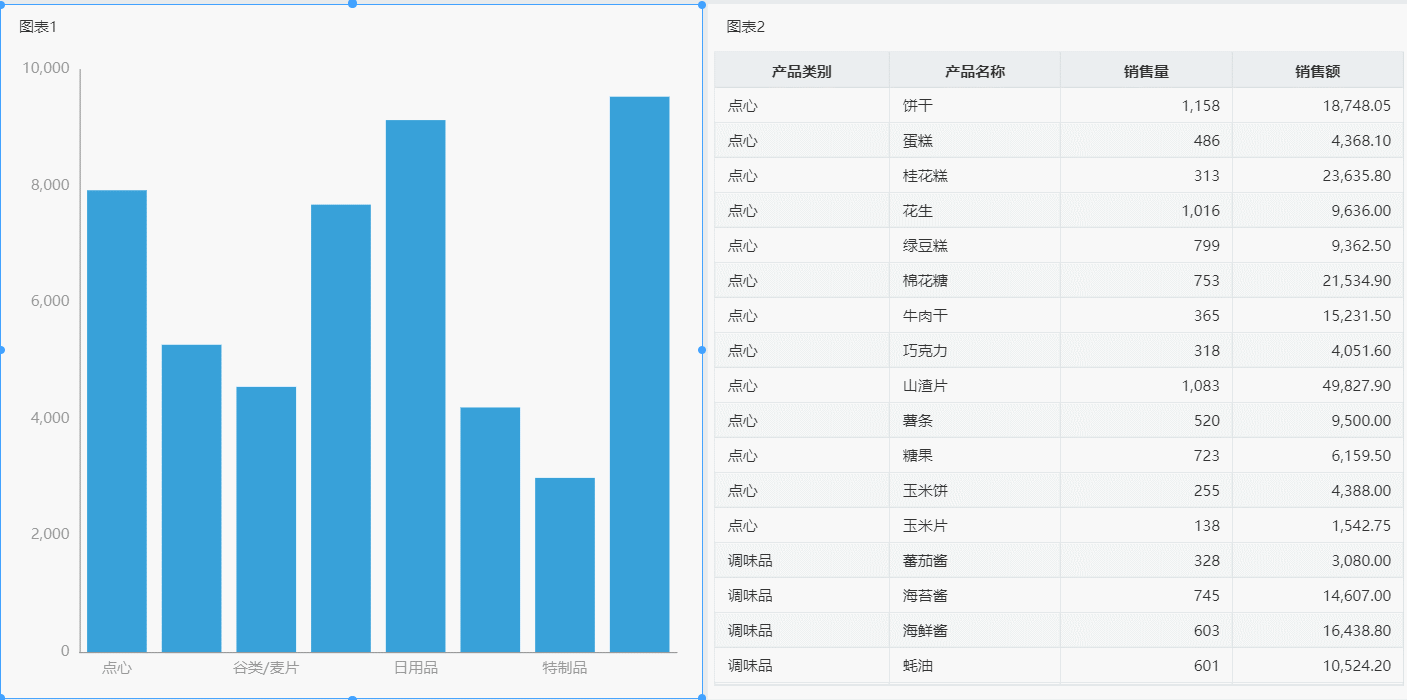Click the sales quantity 1,016 cell
The height and width of the screenshot is (700, 1407).
(1146, 210)
